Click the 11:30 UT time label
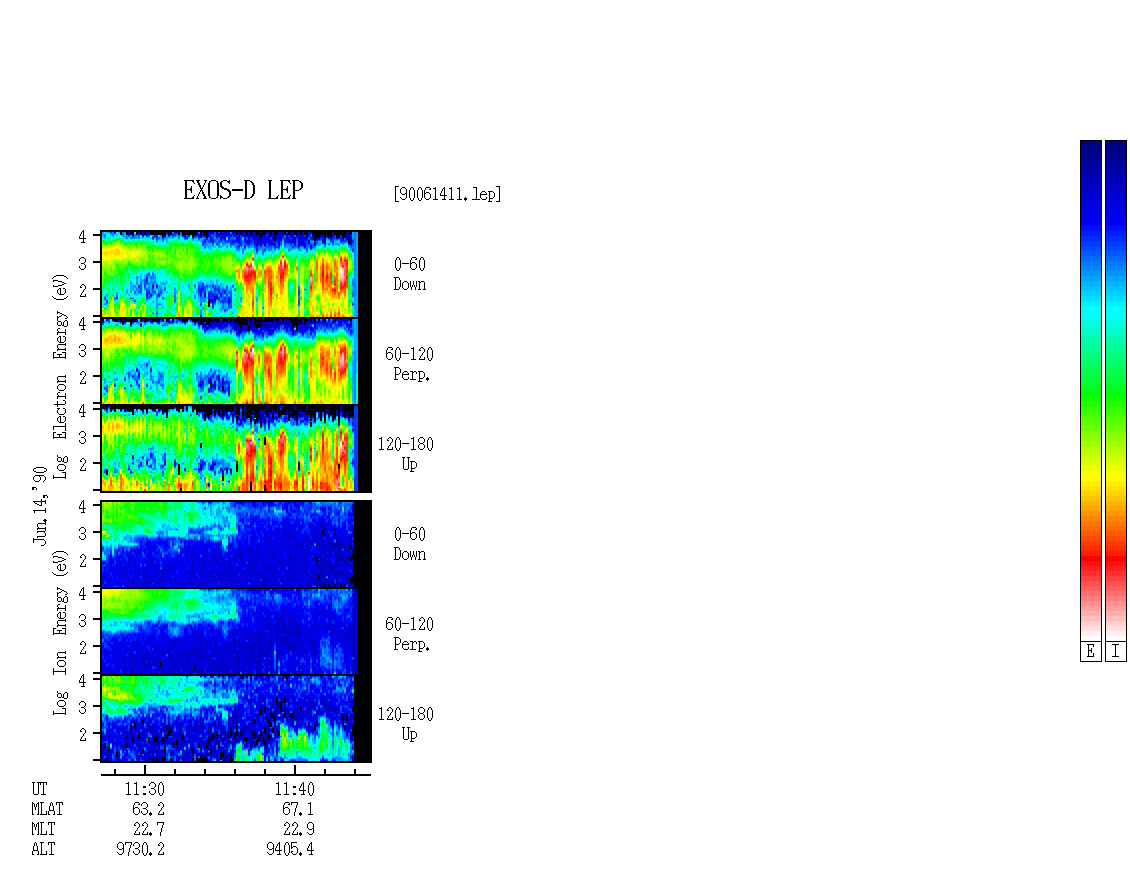This screenshot has height=875, width=1130. click(x=145, y=789)
